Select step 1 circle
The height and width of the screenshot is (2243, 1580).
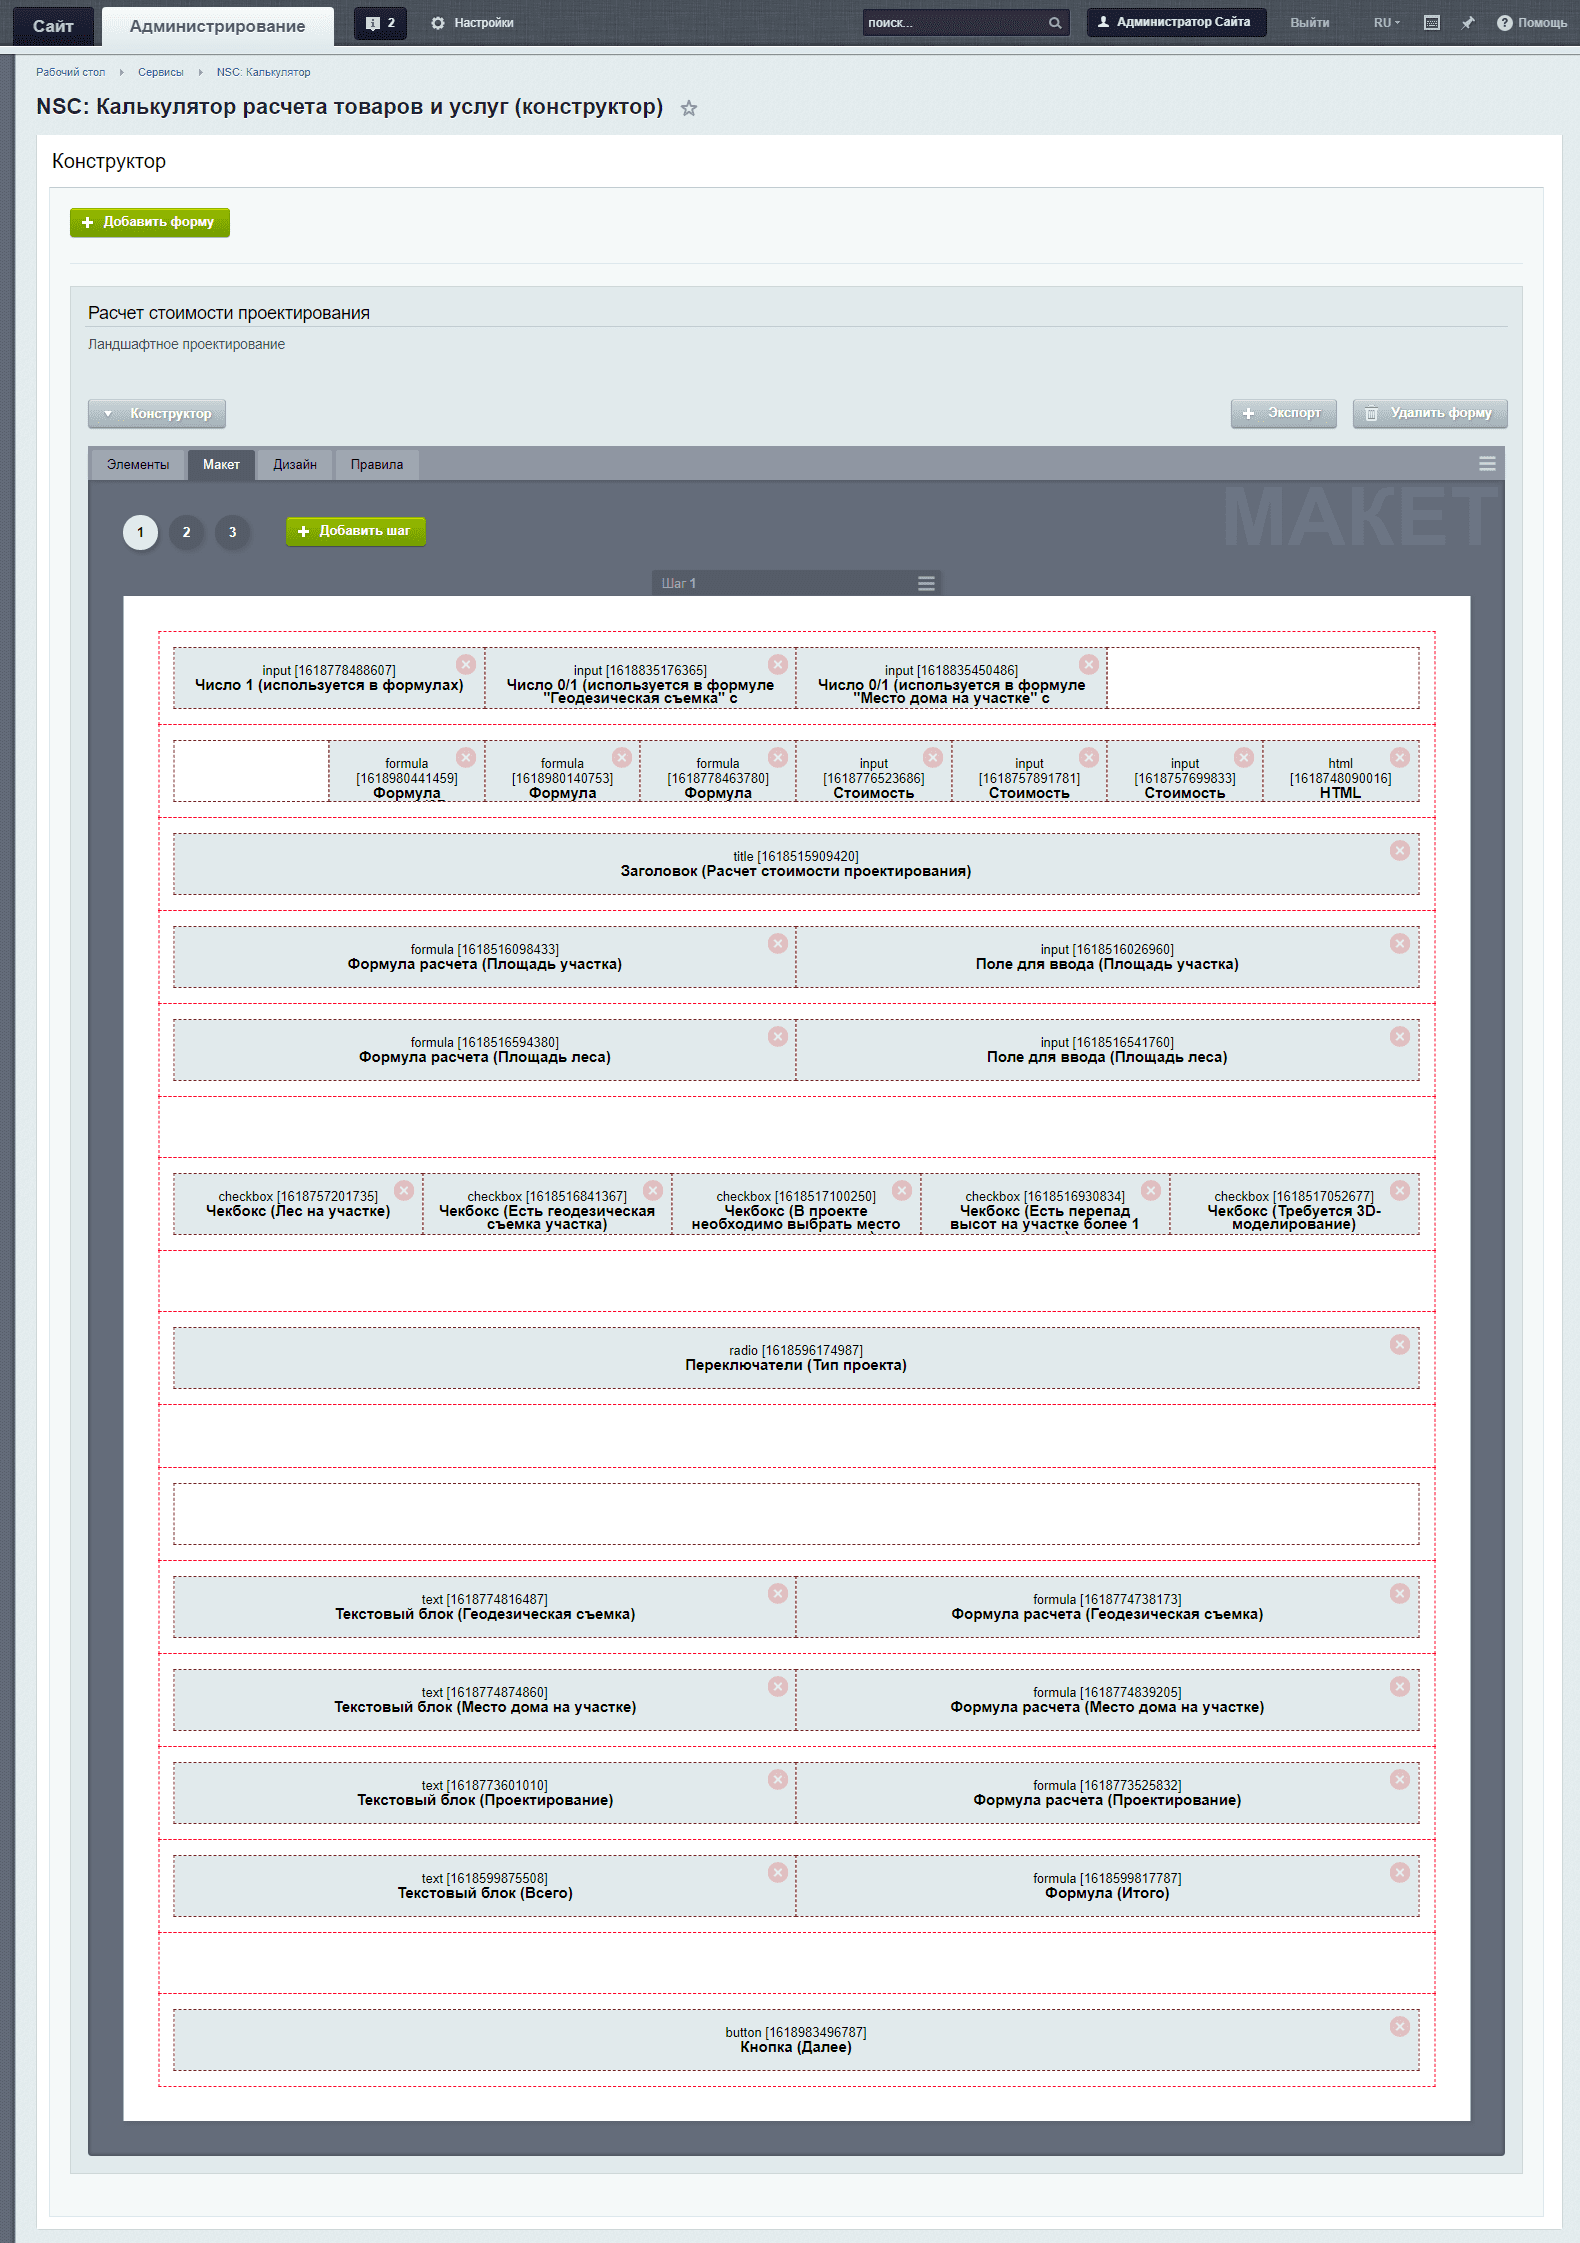(x=140, y=532)
